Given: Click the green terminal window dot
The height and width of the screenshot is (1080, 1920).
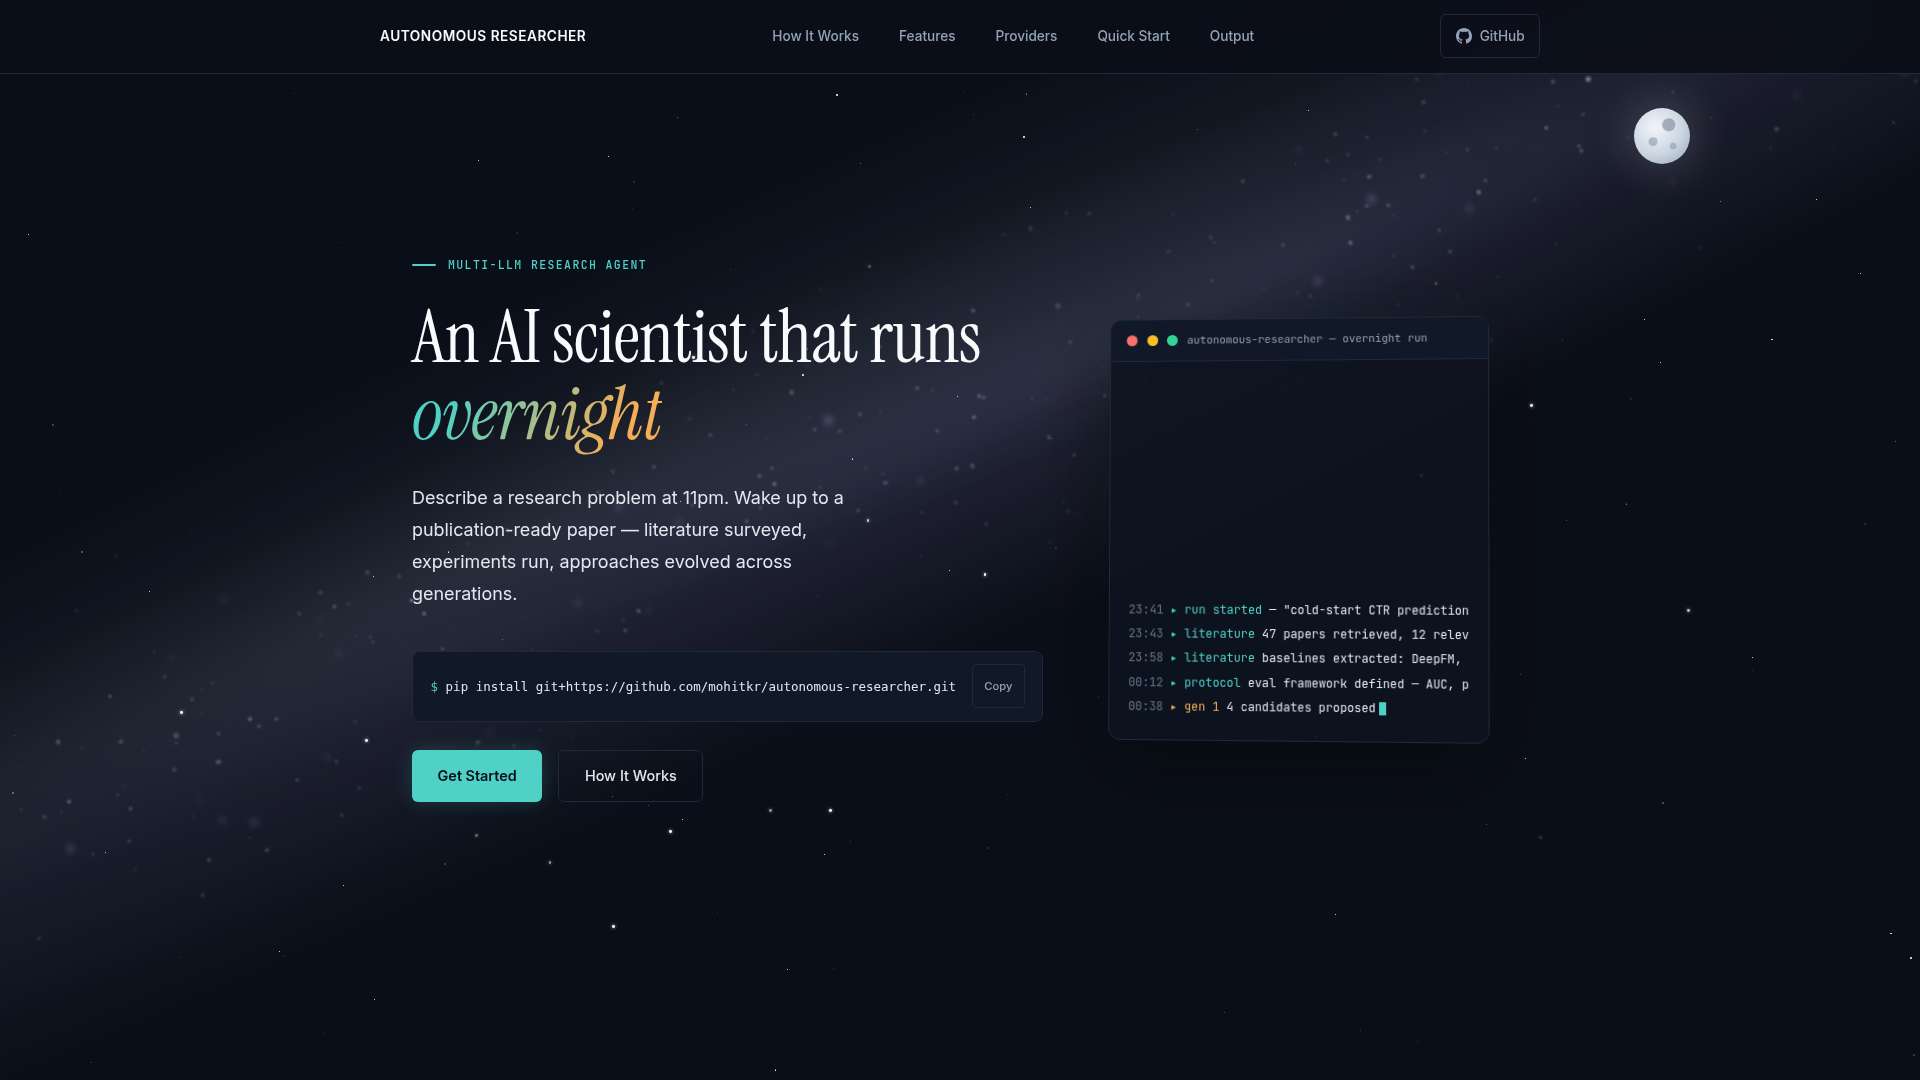Looking at the screenshot, I should click(1172, 340).
